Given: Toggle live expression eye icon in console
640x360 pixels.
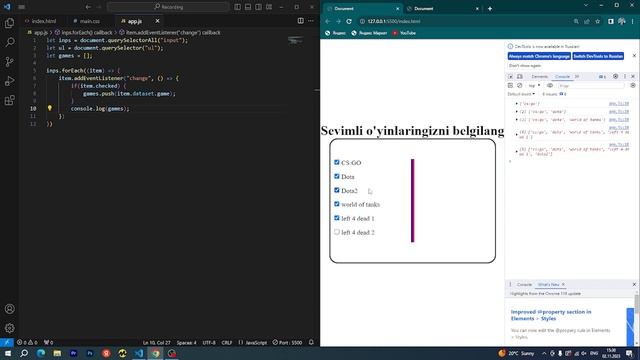Looking at the screenshot, I should (x=550, y=86).
